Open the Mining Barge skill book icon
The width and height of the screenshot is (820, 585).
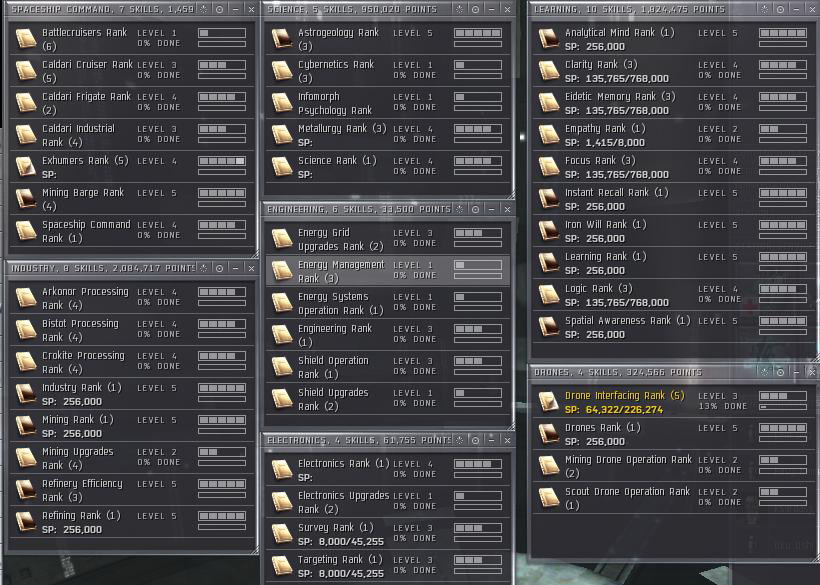coord(26,199)
